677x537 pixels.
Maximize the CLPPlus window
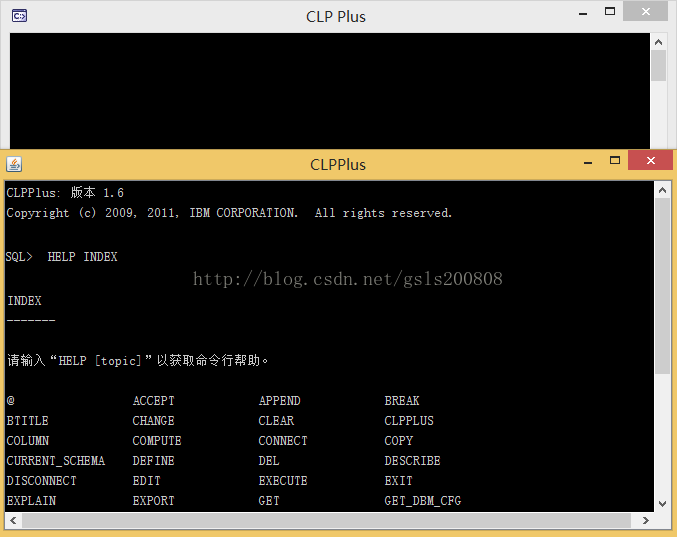615,161
